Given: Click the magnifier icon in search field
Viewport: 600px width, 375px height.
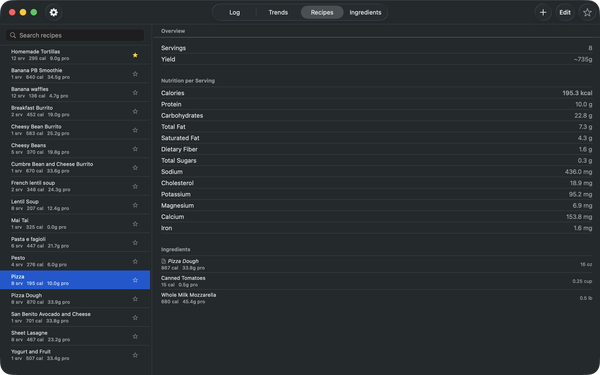Looking at the screenshot, I should (13, 35).
